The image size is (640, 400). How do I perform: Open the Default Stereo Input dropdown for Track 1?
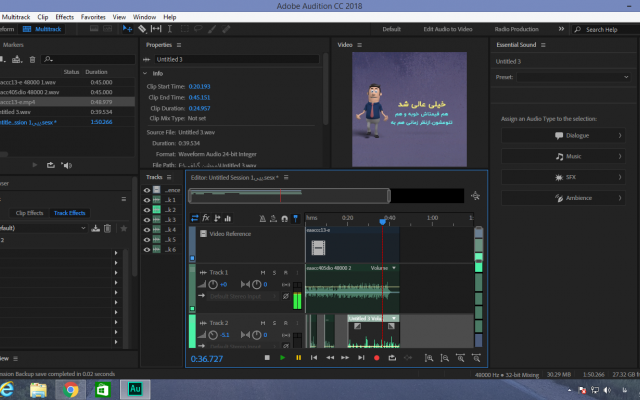tap(243, 296)
